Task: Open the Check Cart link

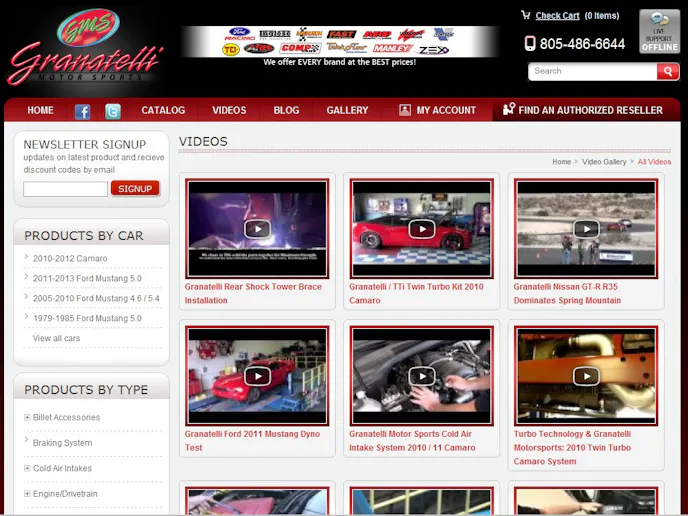Action: click(557, 16)
